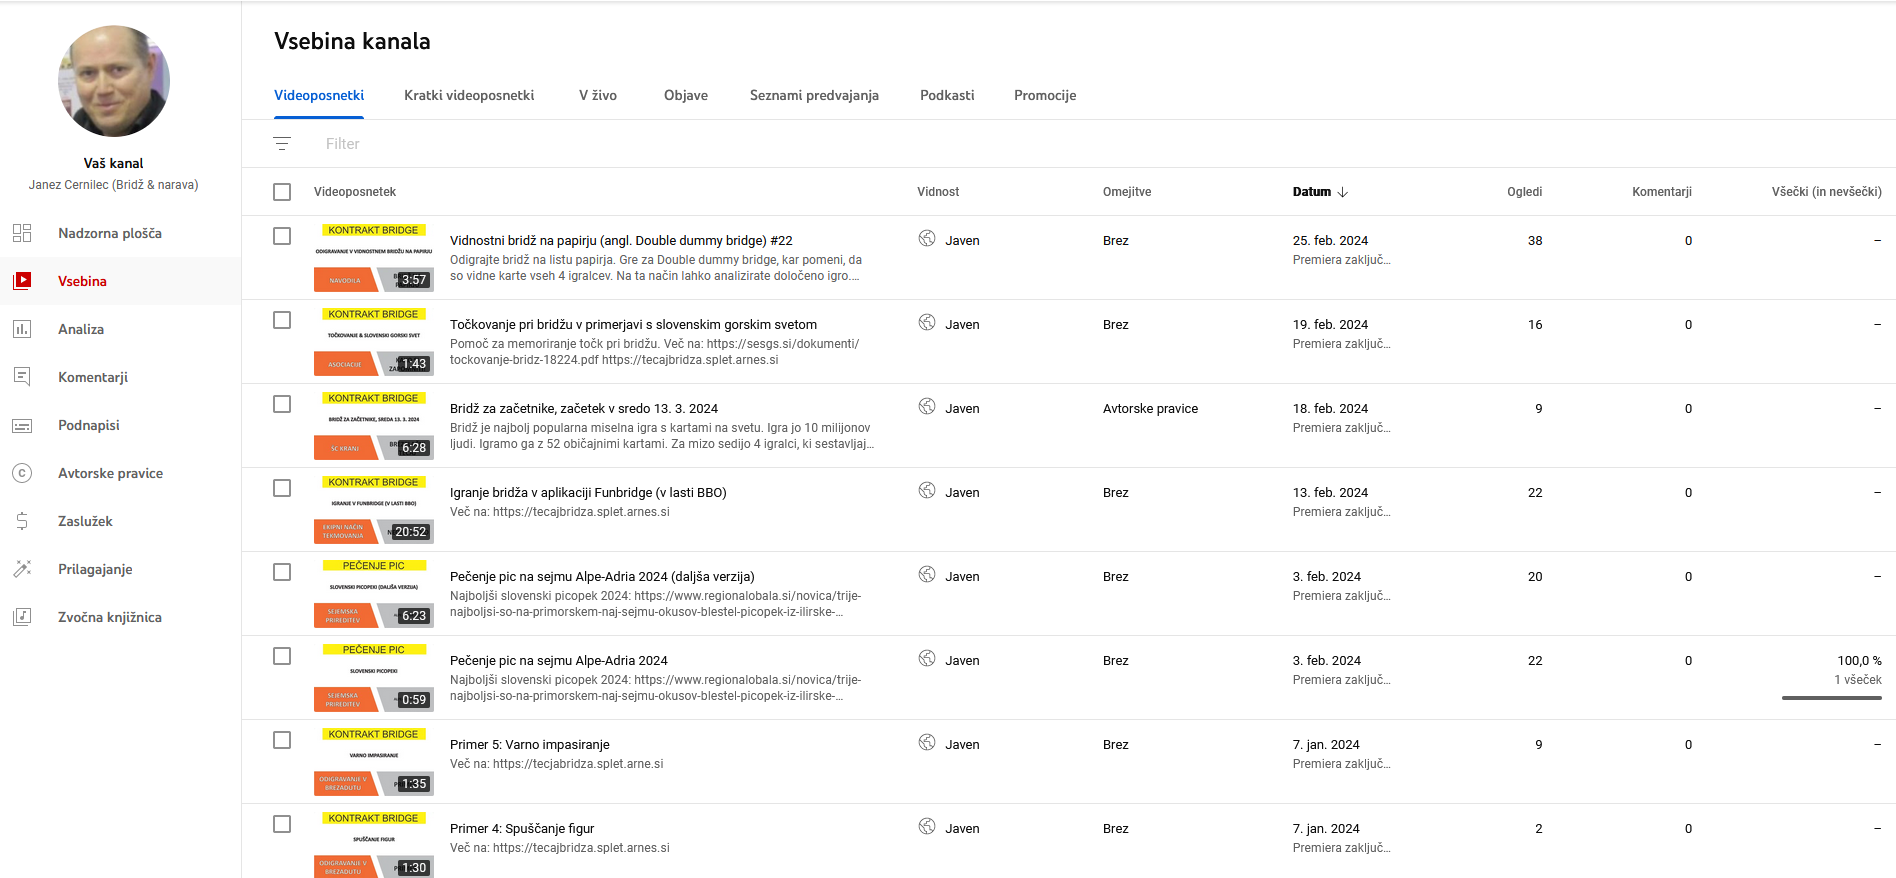Click the likes bar for Pečenje pic video
Viewport: 1896px width, 878px height.
[1831, 697]
